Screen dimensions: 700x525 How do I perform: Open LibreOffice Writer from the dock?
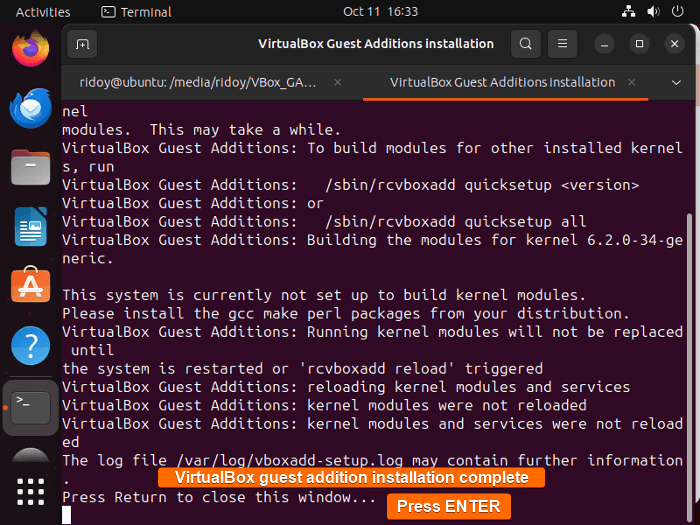(30, 227)
